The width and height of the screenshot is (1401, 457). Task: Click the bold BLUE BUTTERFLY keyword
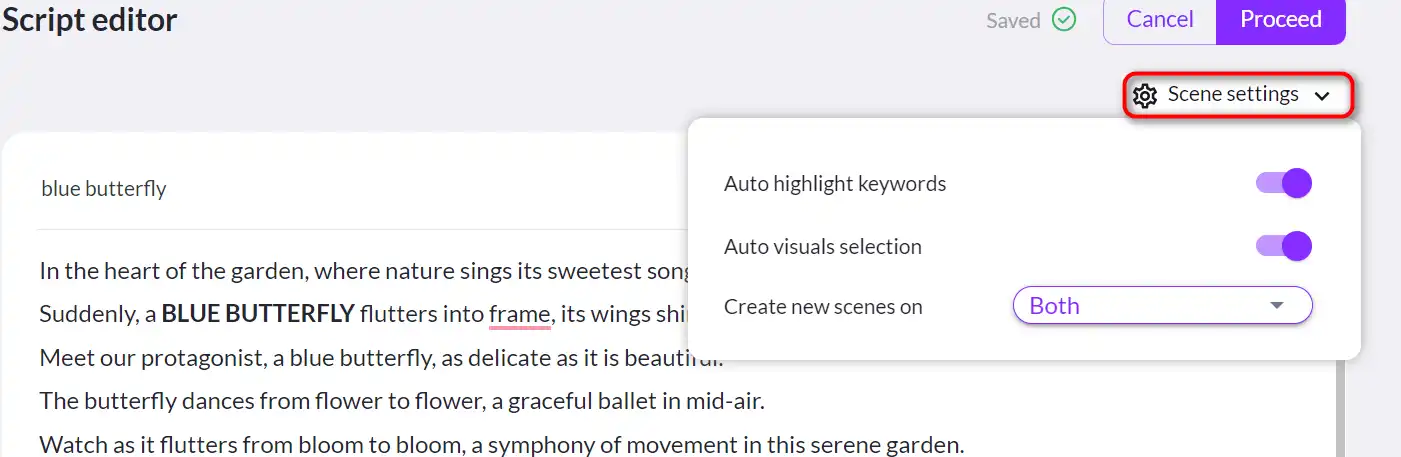coord(258,314)
